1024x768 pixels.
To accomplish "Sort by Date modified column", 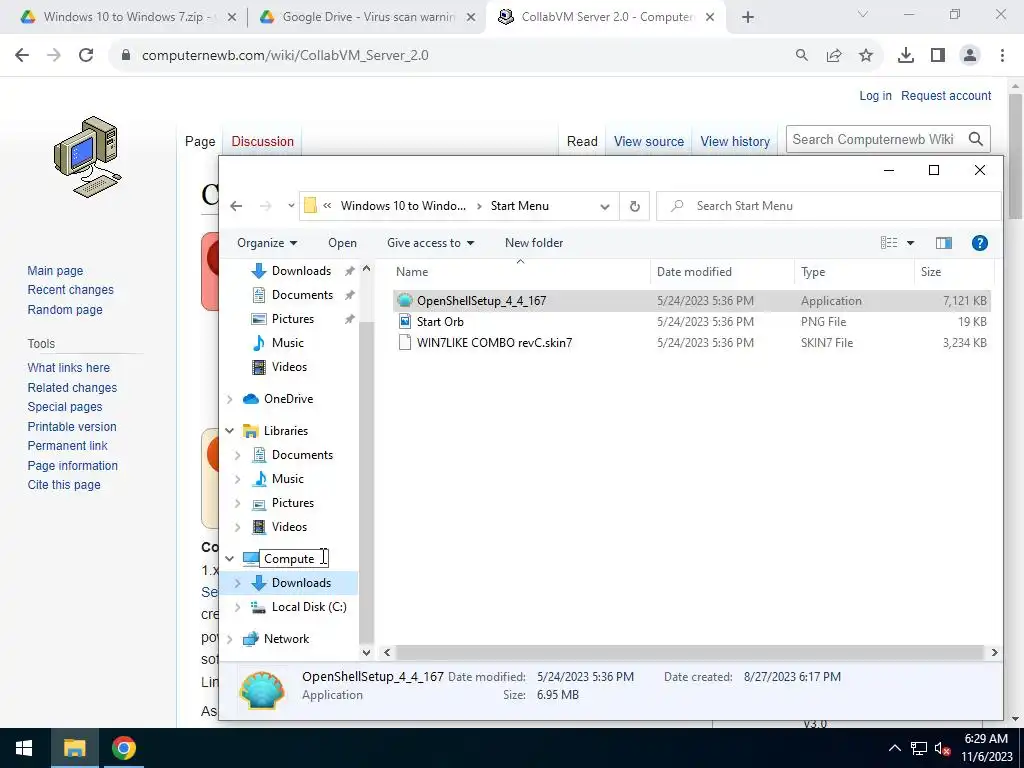I will point(722,272).
